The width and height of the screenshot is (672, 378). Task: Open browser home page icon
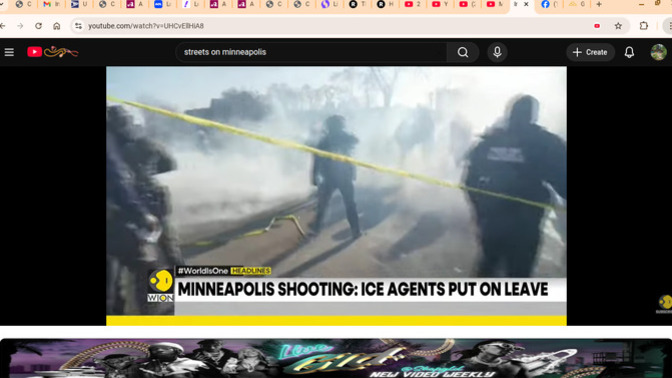57,26
